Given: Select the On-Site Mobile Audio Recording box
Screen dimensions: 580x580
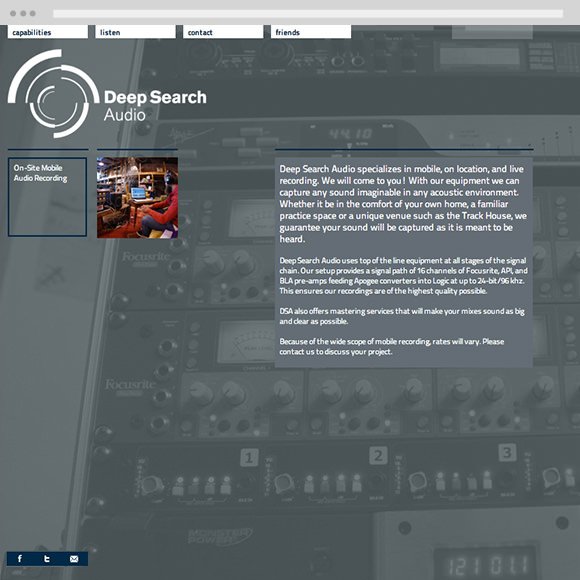Looking at the screenshot, I should [x=47, y=197].
